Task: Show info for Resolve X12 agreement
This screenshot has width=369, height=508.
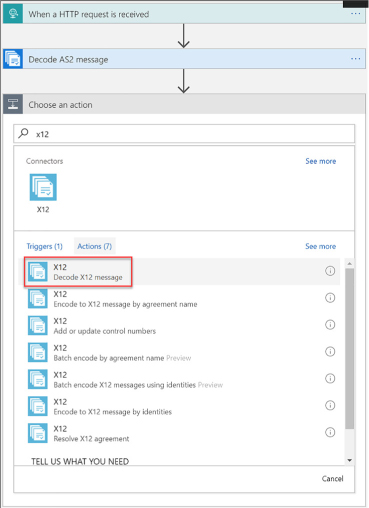Action: pos(330,432)
